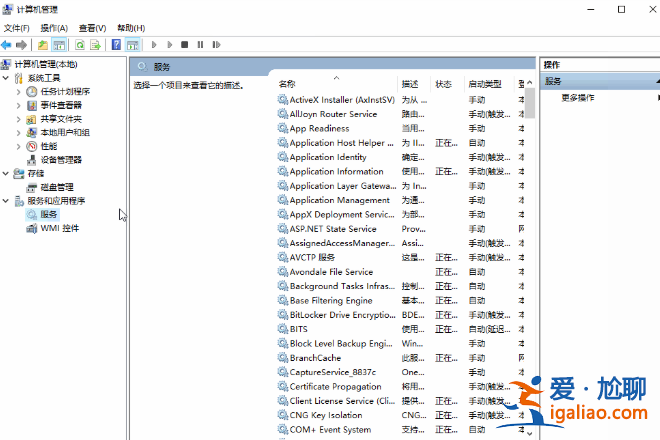Click the Forward arrow toolbar icon
660x440 pixels.
click(x=21, y=45)
